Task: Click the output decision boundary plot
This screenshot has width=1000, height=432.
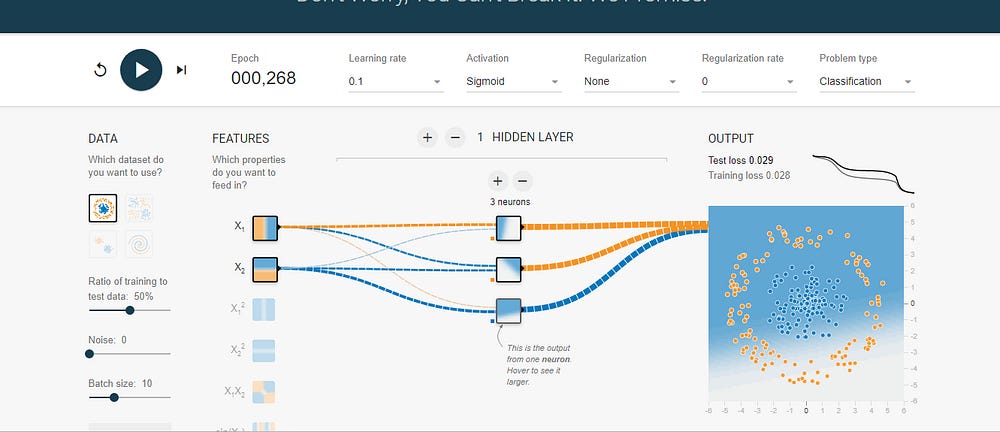Action: click(x=806, y=303)
